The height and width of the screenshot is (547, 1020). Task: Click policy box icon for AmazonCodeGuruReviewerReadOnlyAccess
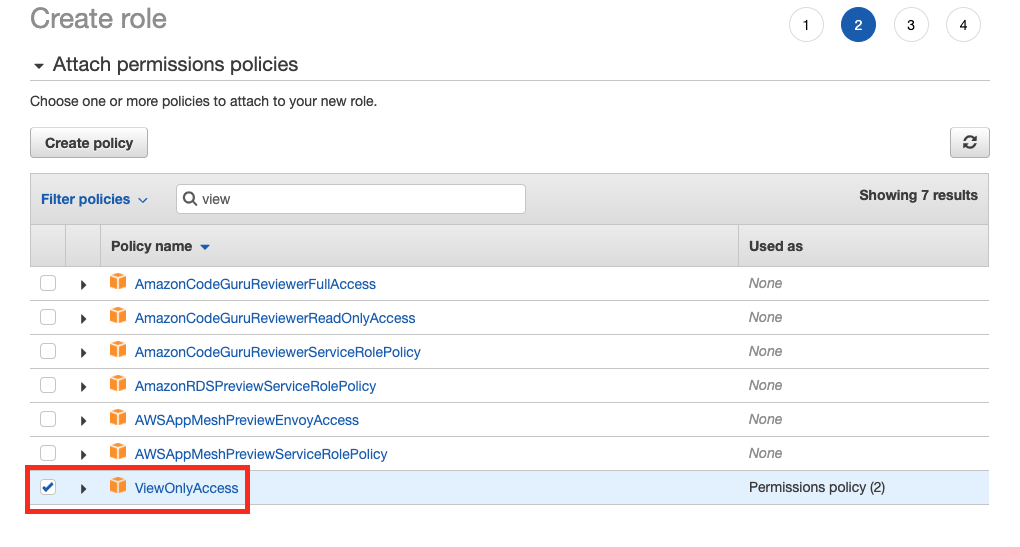[x=118, y=315]
